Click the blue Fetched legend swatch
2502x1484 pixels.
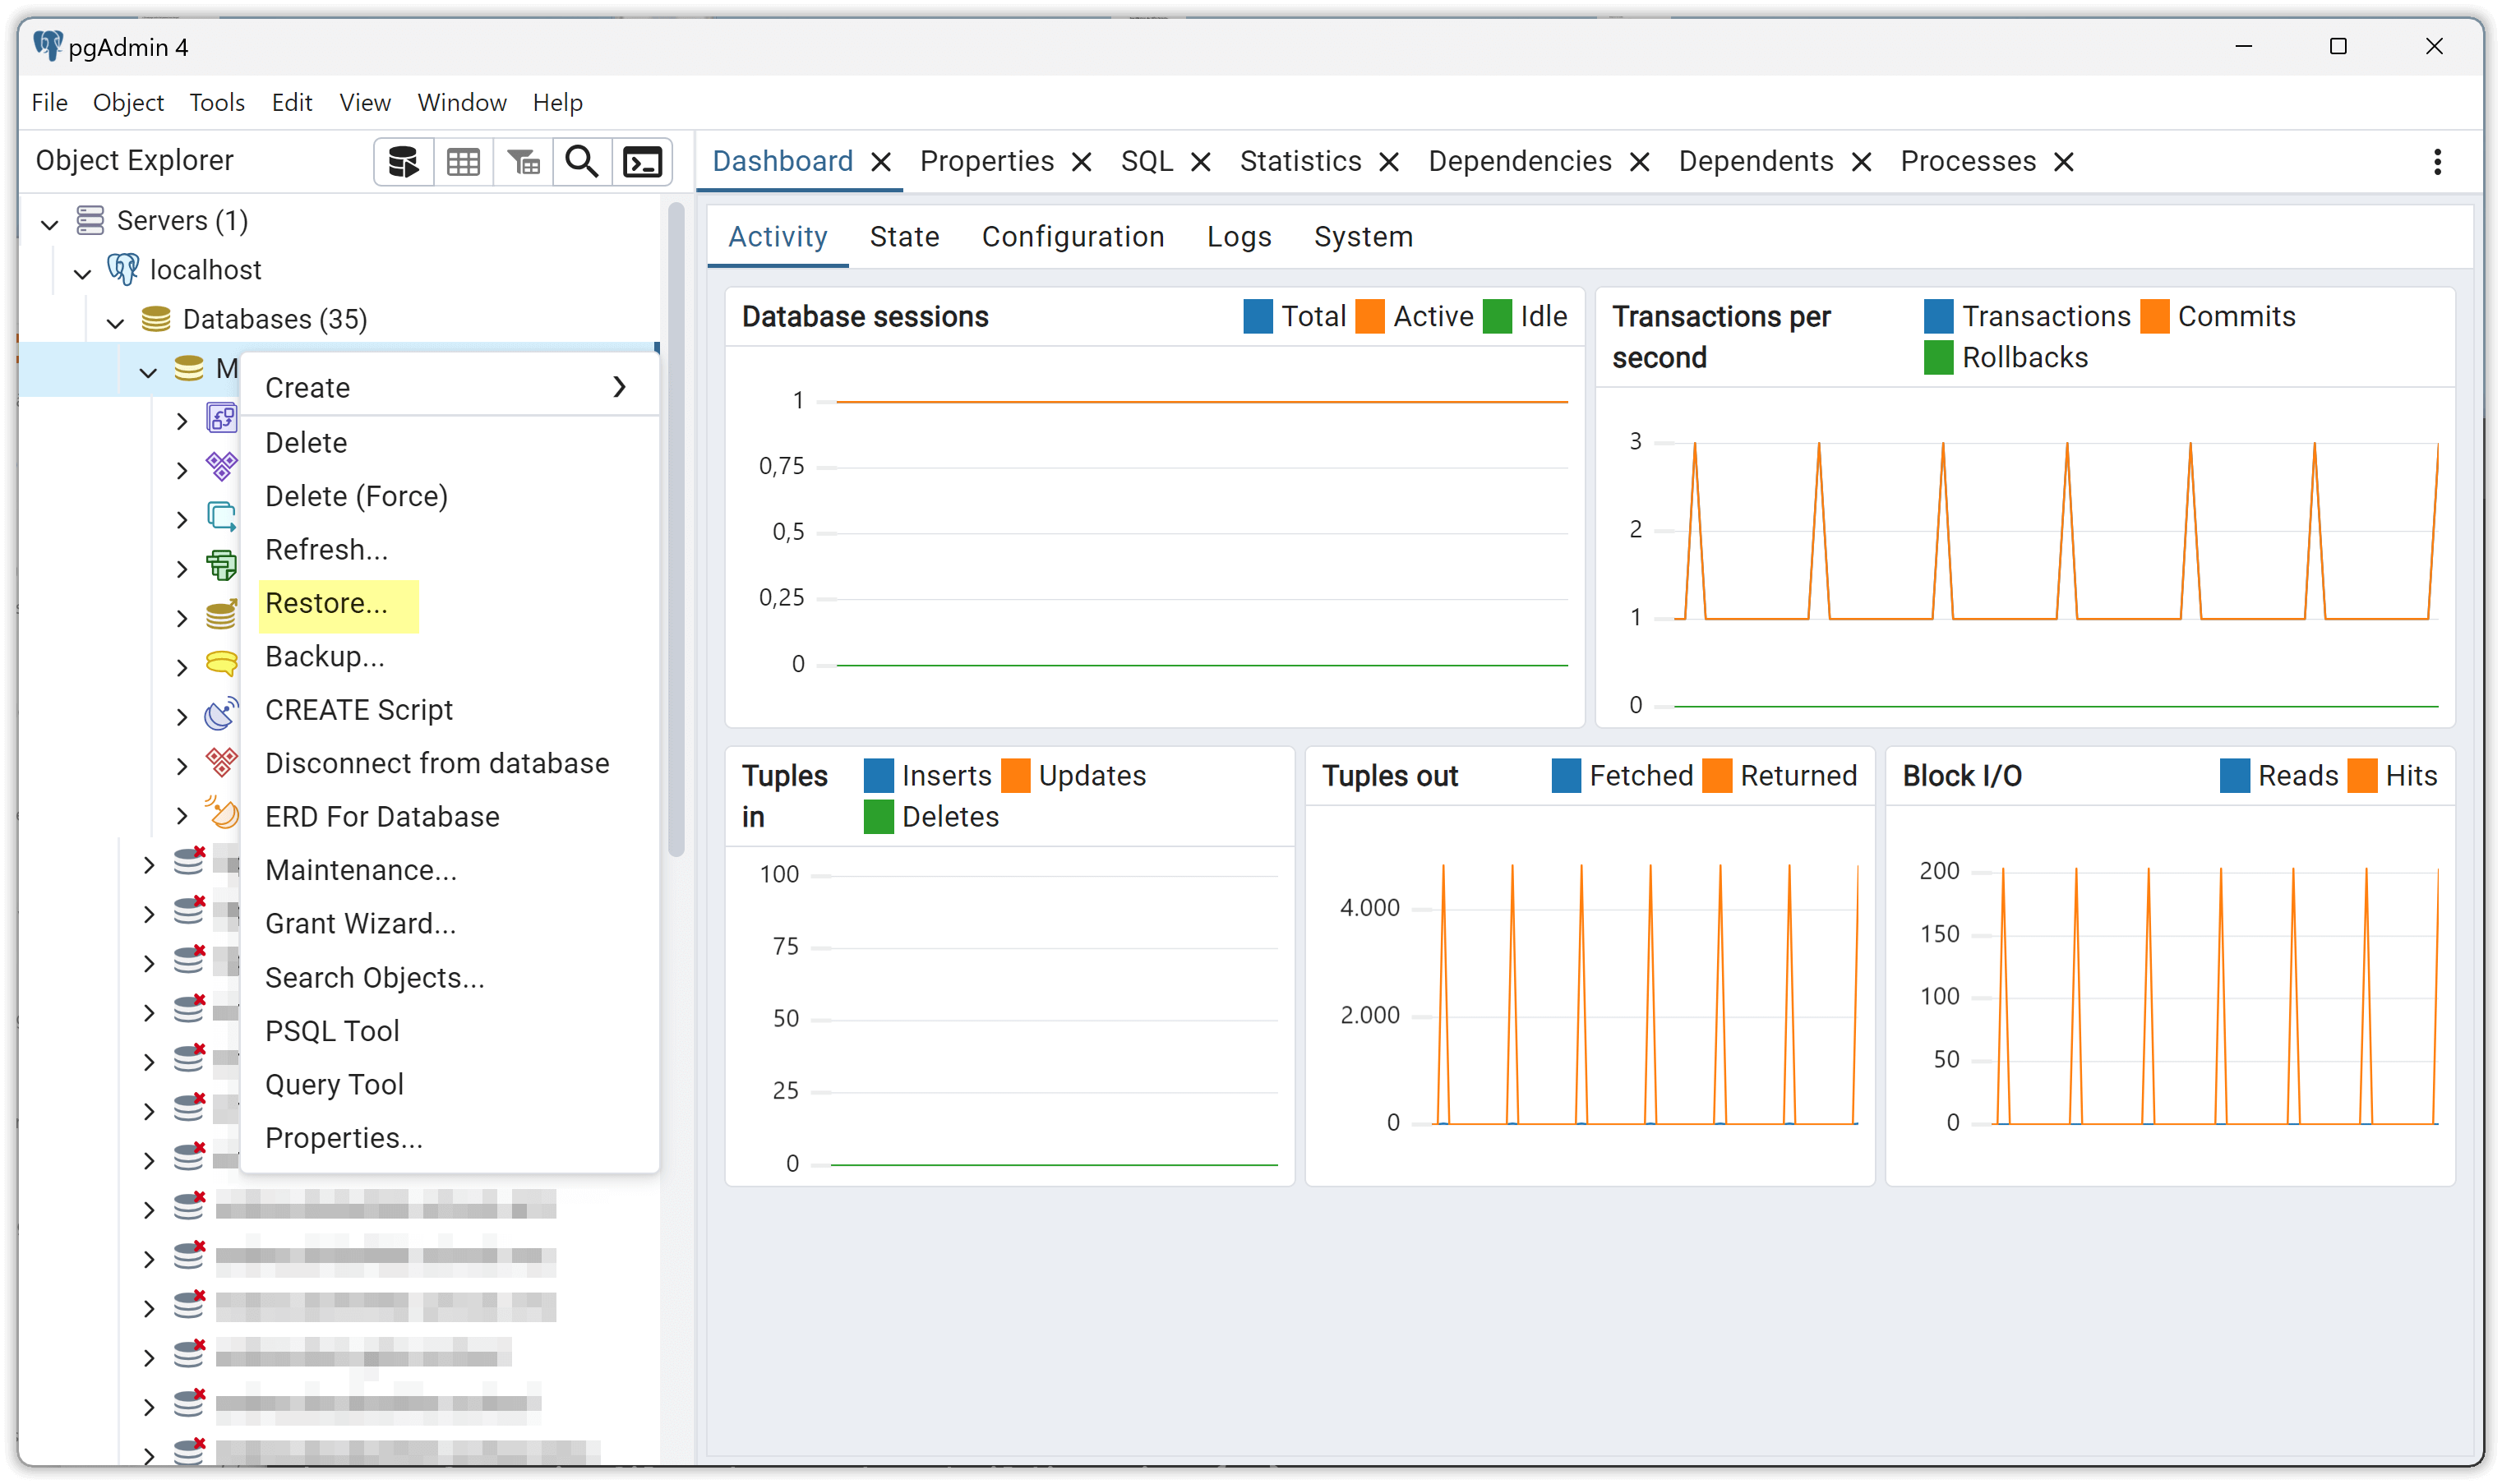click(1565, 776)
